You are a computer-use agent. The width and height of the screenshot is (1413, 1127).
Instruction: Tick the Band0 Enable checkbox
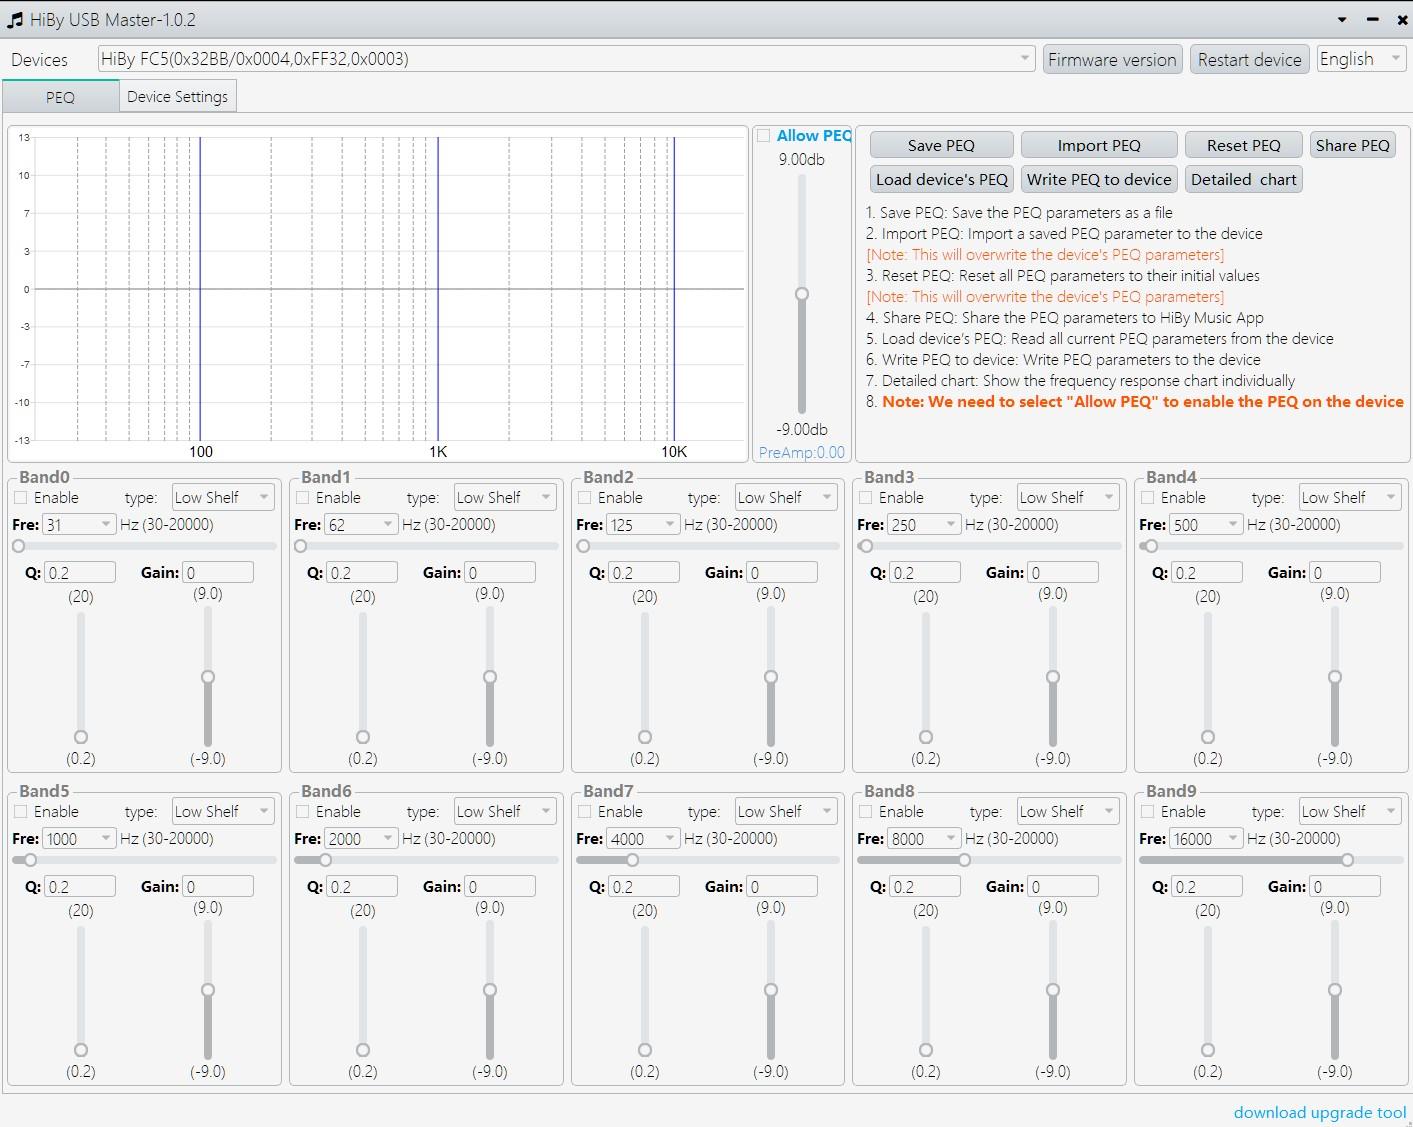point(21,498)
